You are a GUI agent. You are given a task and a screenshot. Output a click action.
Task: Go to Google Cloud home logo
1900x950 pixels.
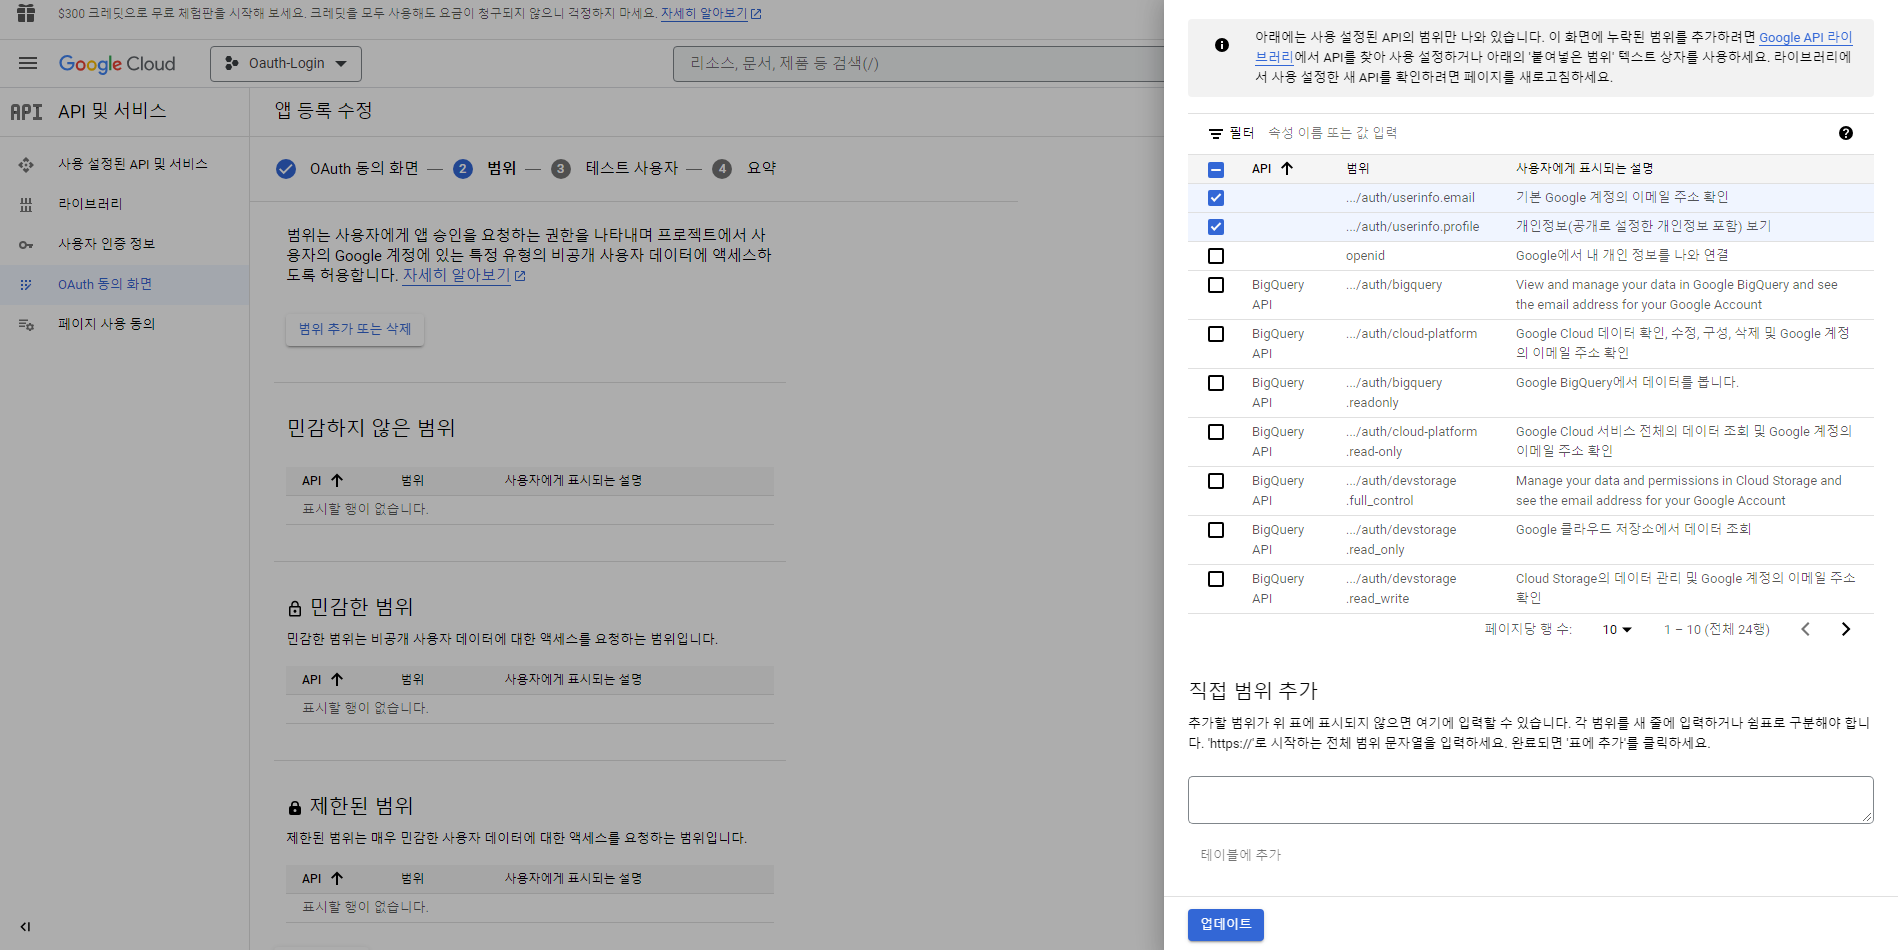coord(117,63)
